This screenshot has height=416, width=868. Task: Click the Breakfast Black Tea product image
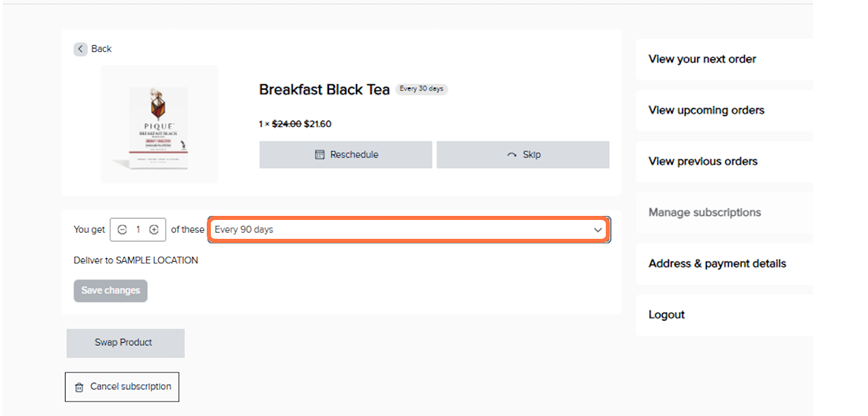coord(159,124)
